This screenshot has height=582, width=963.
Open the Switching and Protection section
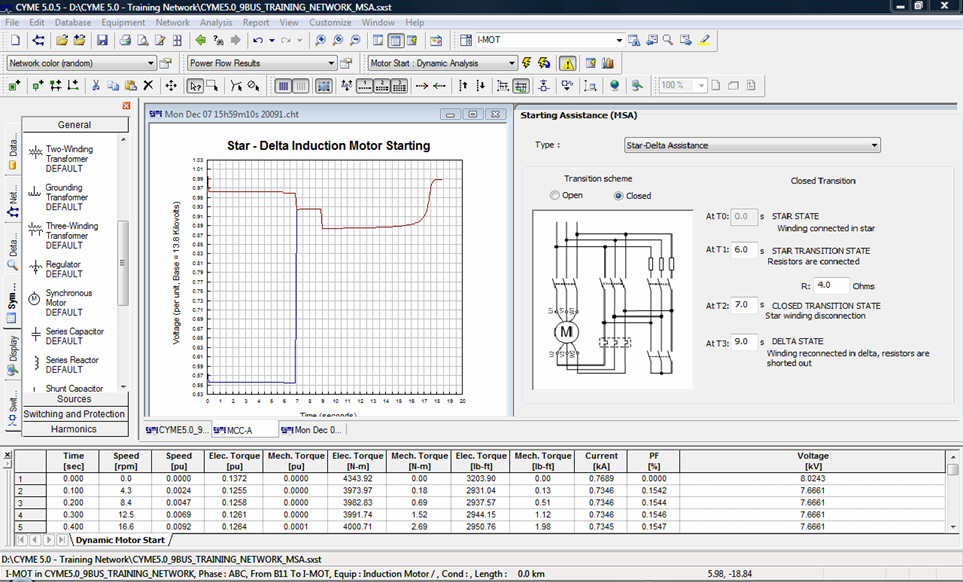[75, 414]
